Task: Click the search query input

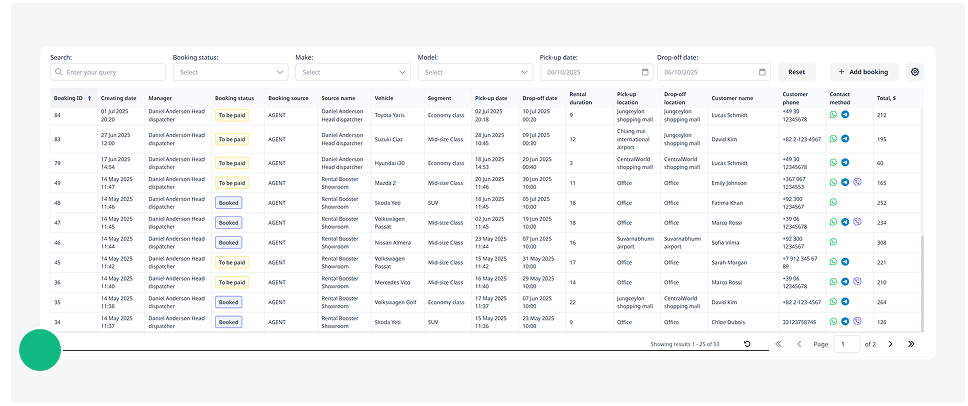Action: (x=108, y=72)
